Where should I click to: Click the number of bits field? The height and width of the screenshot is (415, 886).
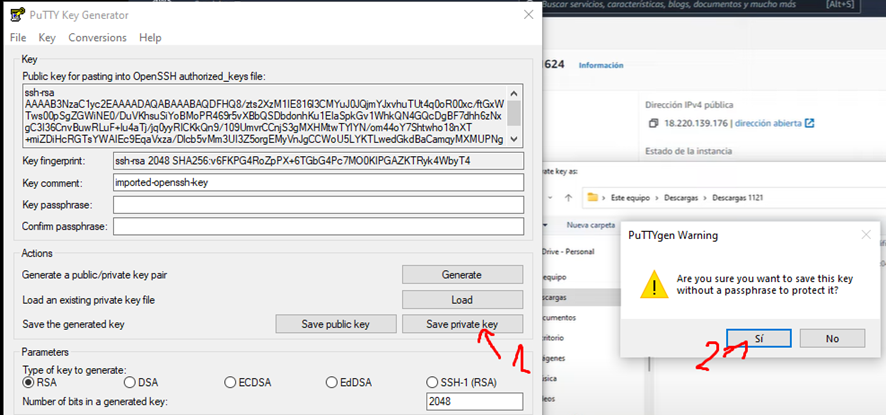click(475, 401)
